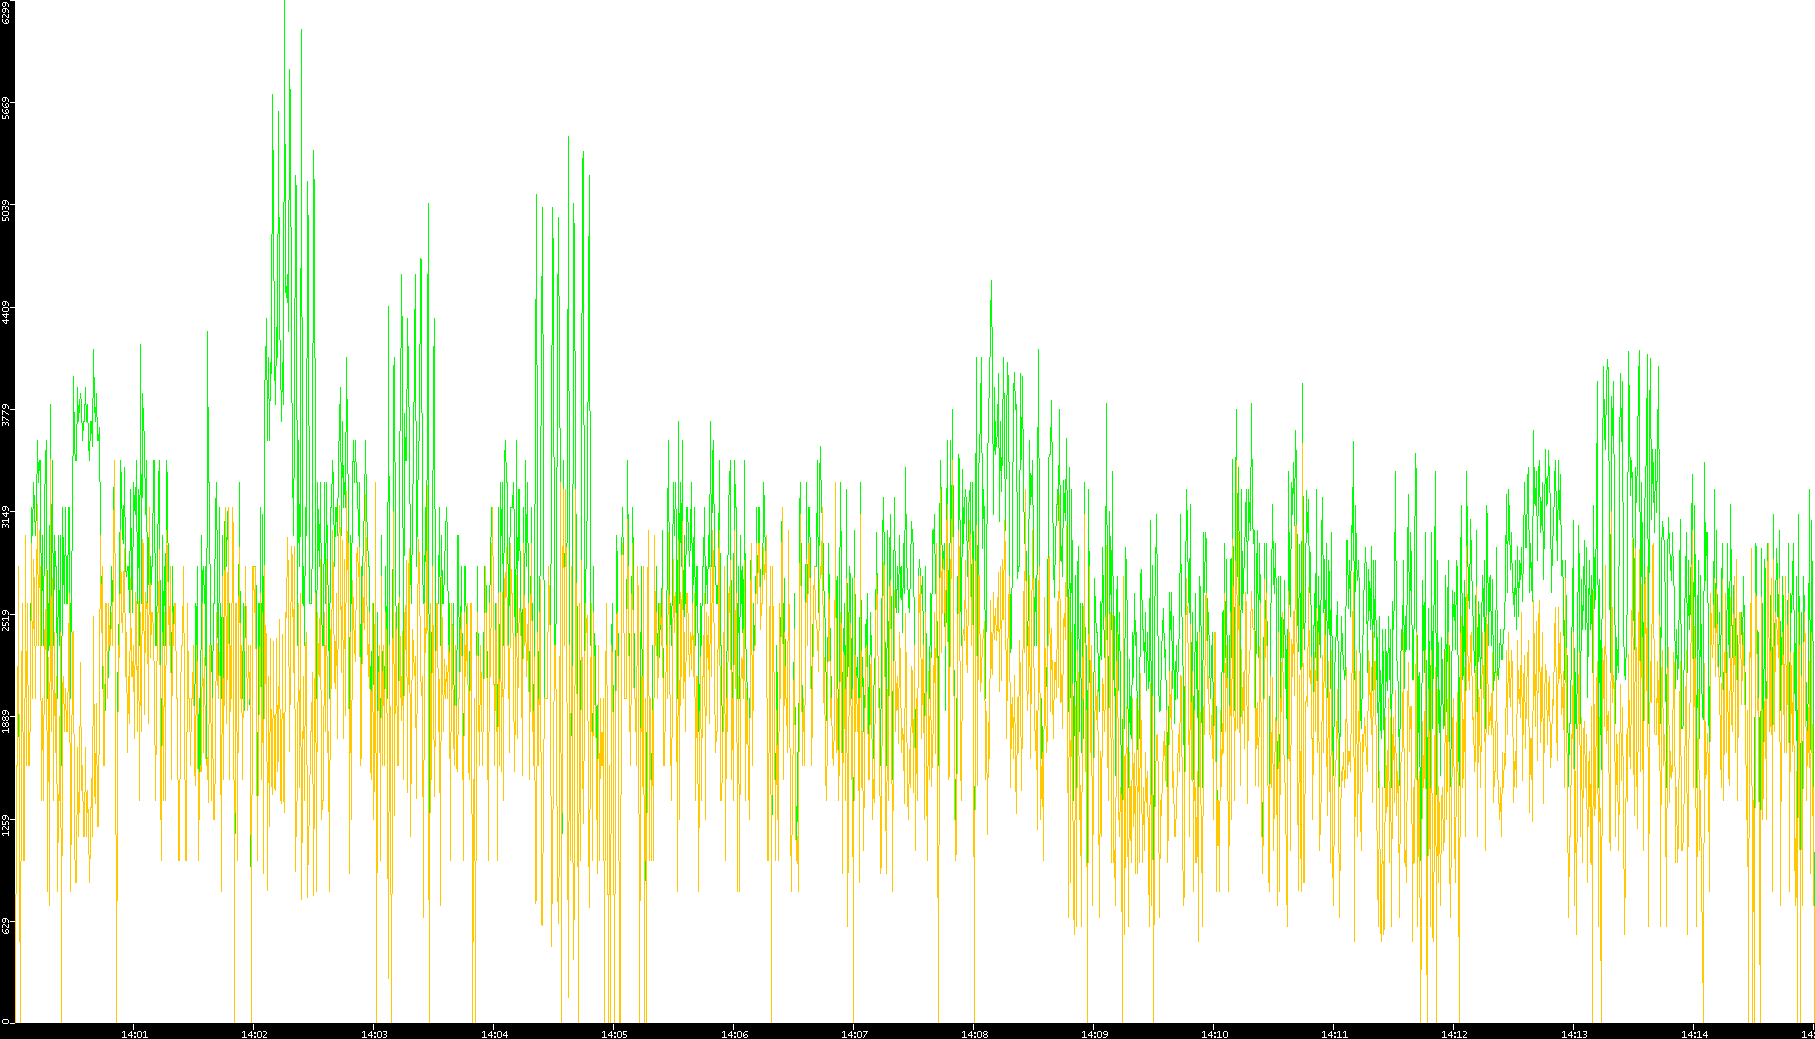Click the 6299 value at top of y-axis
1815x1039 pixels.
7,12
